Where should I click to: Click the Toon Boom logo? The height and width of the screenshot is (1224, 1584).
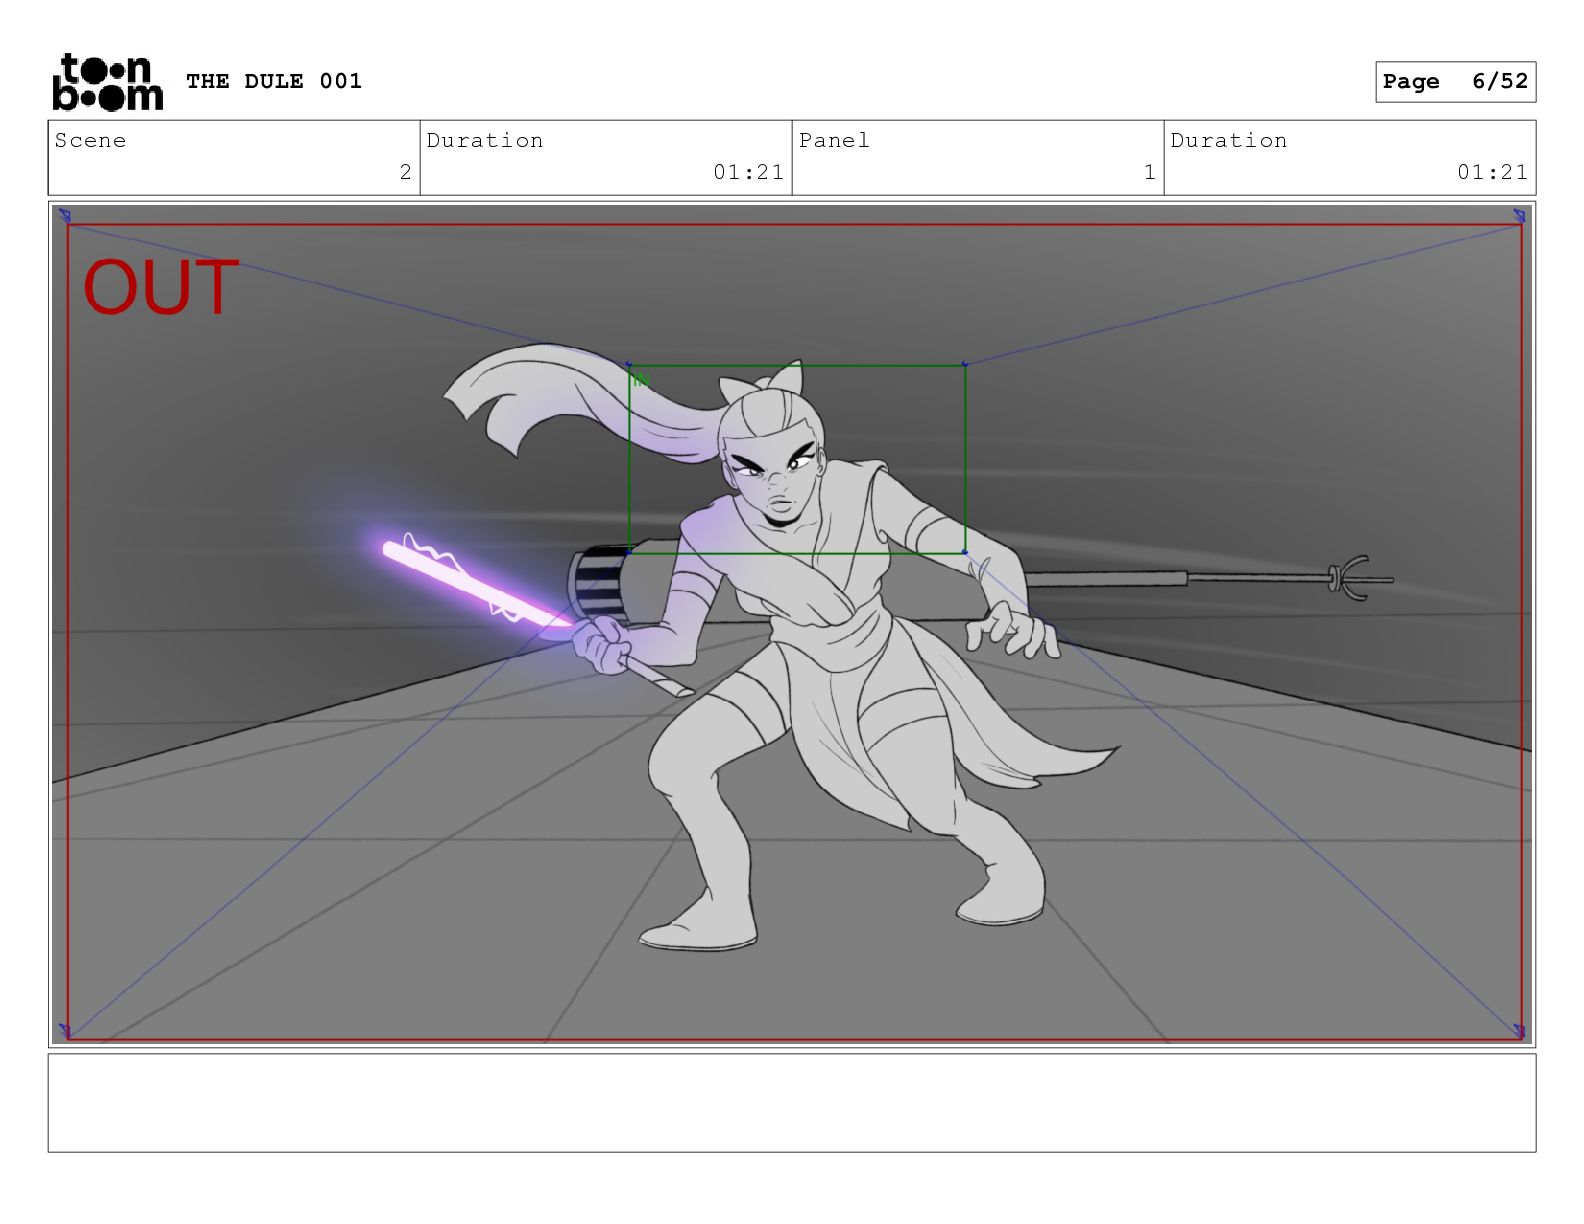click(107, 82)
